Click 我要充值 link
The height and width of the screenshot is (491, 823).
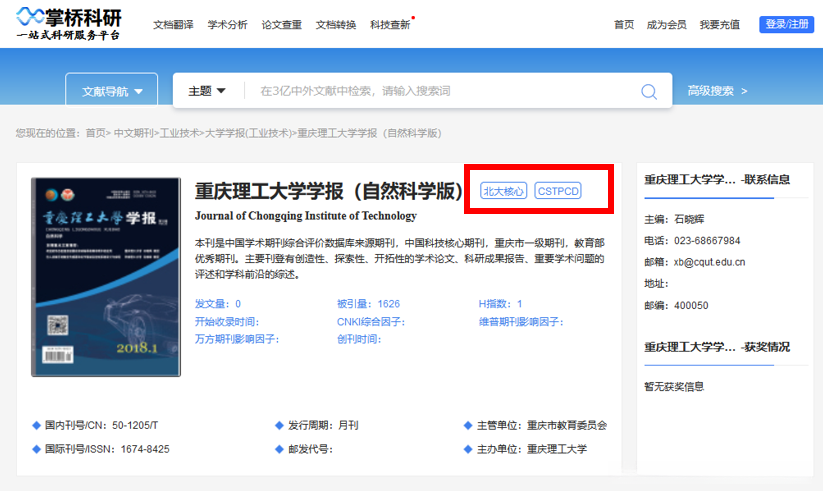point(720,25)
